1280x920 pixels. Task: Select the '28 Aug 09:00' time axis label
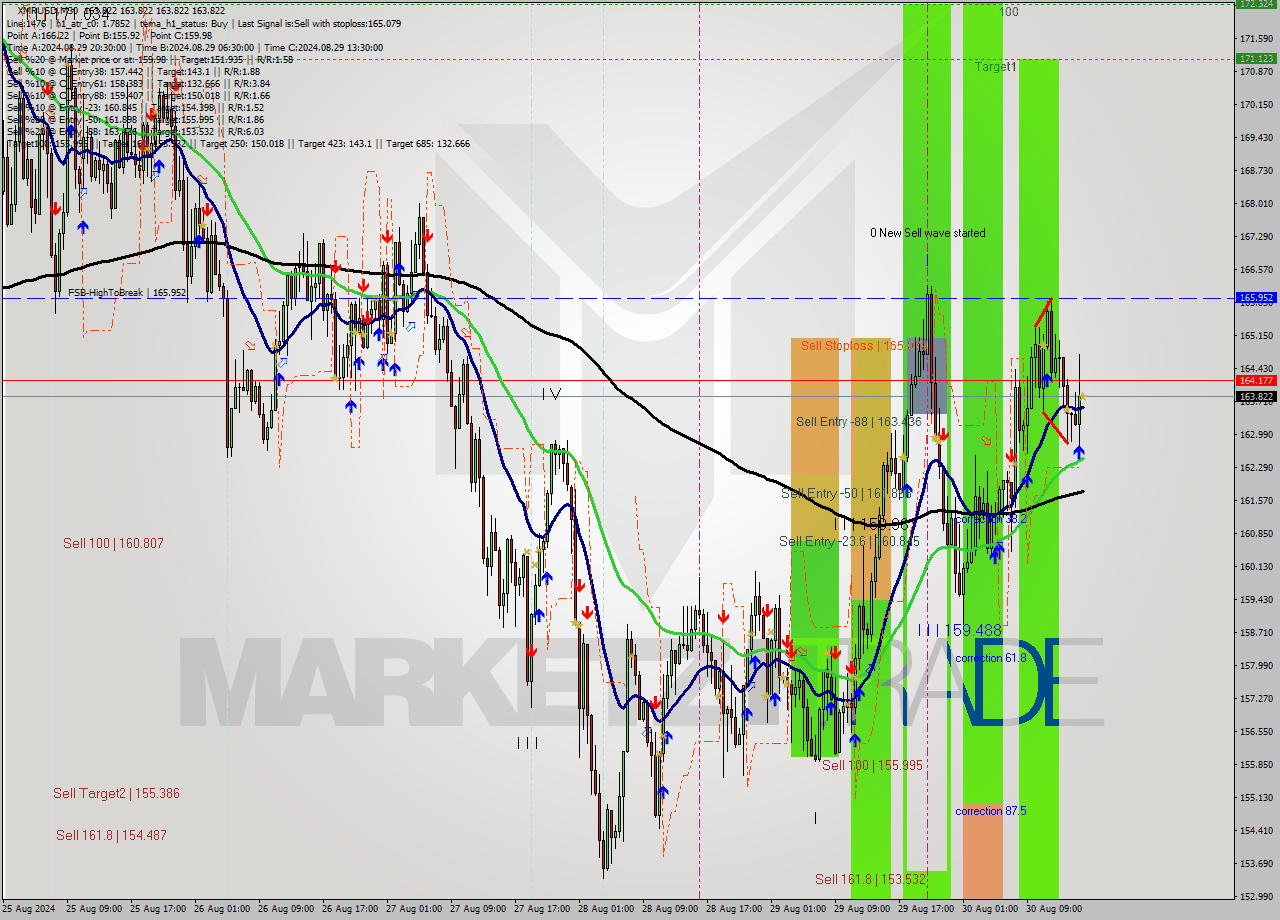pos(669,909)
